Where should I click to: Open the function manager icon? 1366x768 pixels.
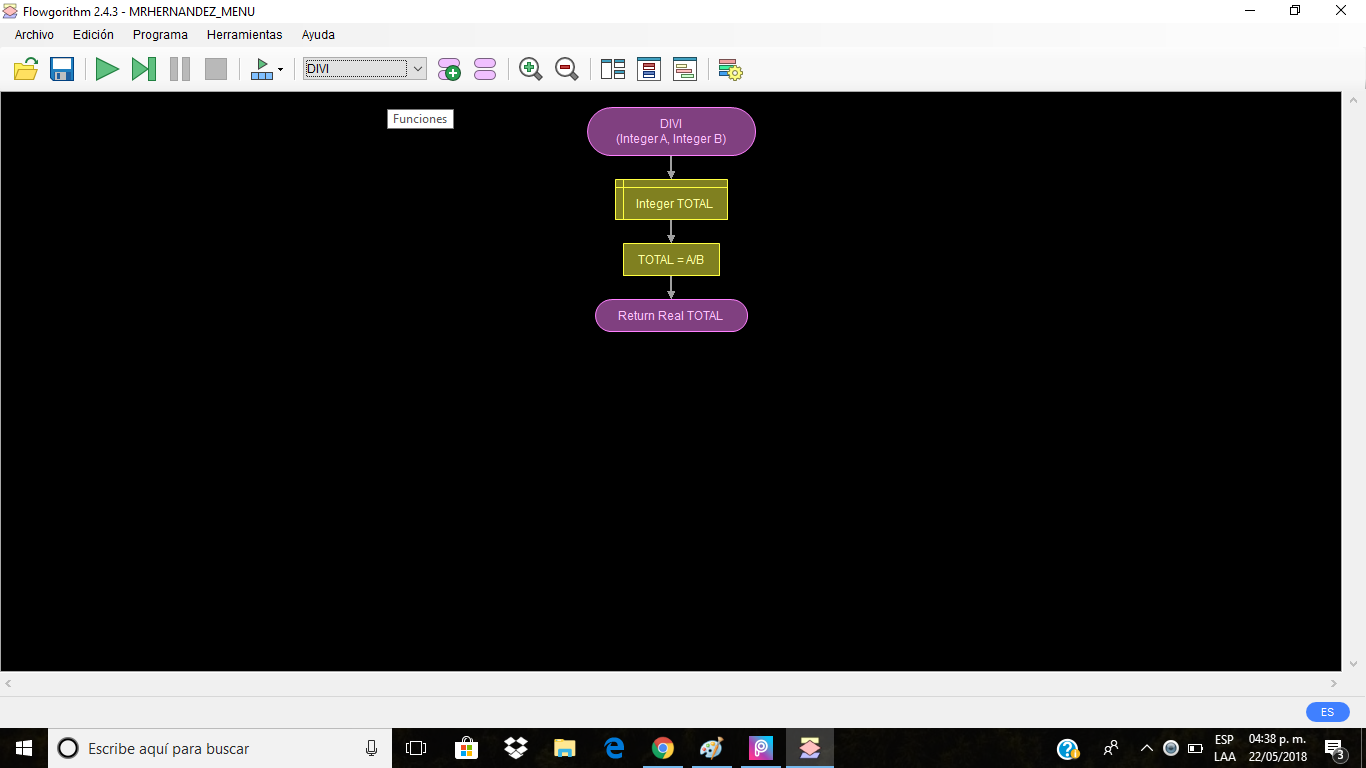(484, 69)
